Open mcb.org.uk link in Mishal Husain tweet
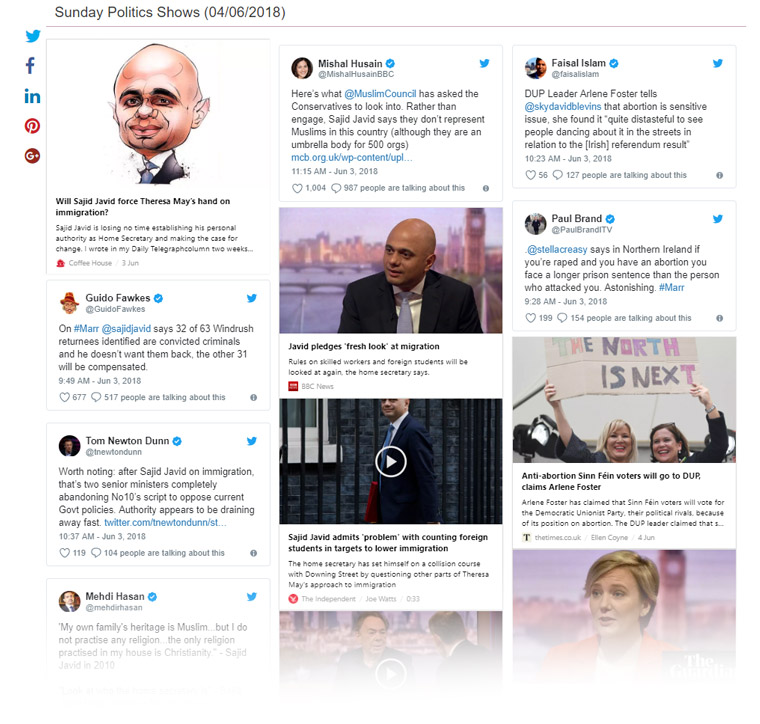Image resolution: width=760 pixels, height=724 pixels. tap(351, 157)
